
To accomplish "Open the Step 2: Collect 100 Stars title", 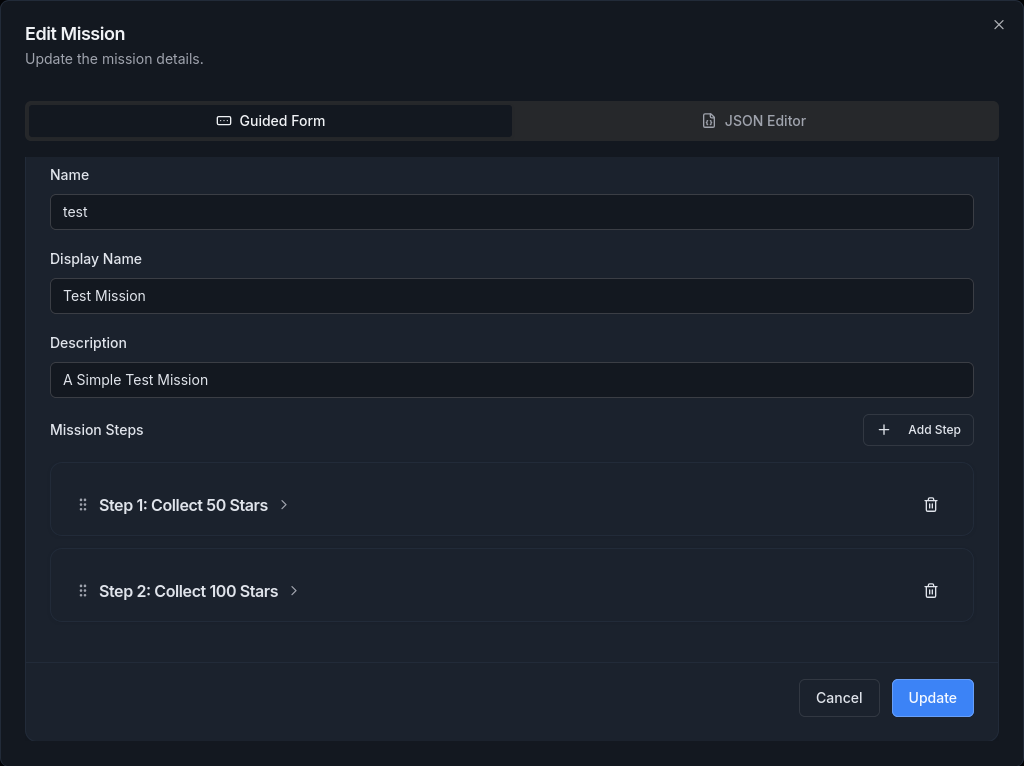I will [188, 591].
